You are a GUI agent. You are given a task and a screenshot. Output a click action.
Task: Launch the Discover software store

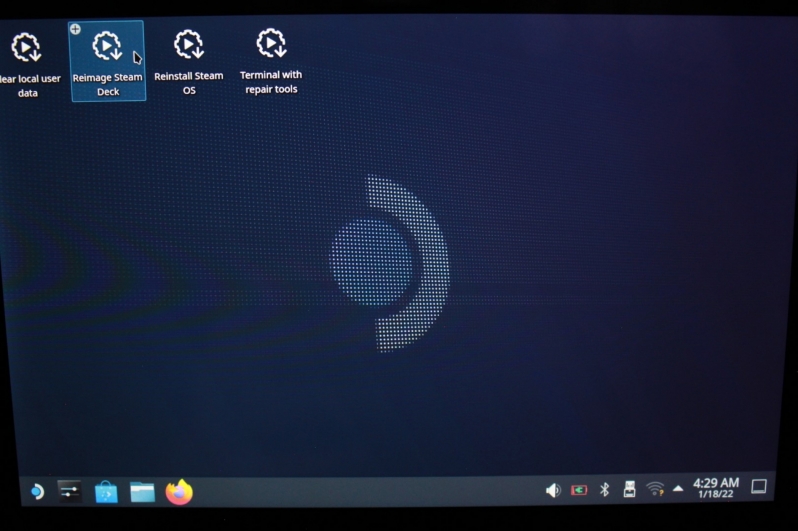tap(106, 492)
